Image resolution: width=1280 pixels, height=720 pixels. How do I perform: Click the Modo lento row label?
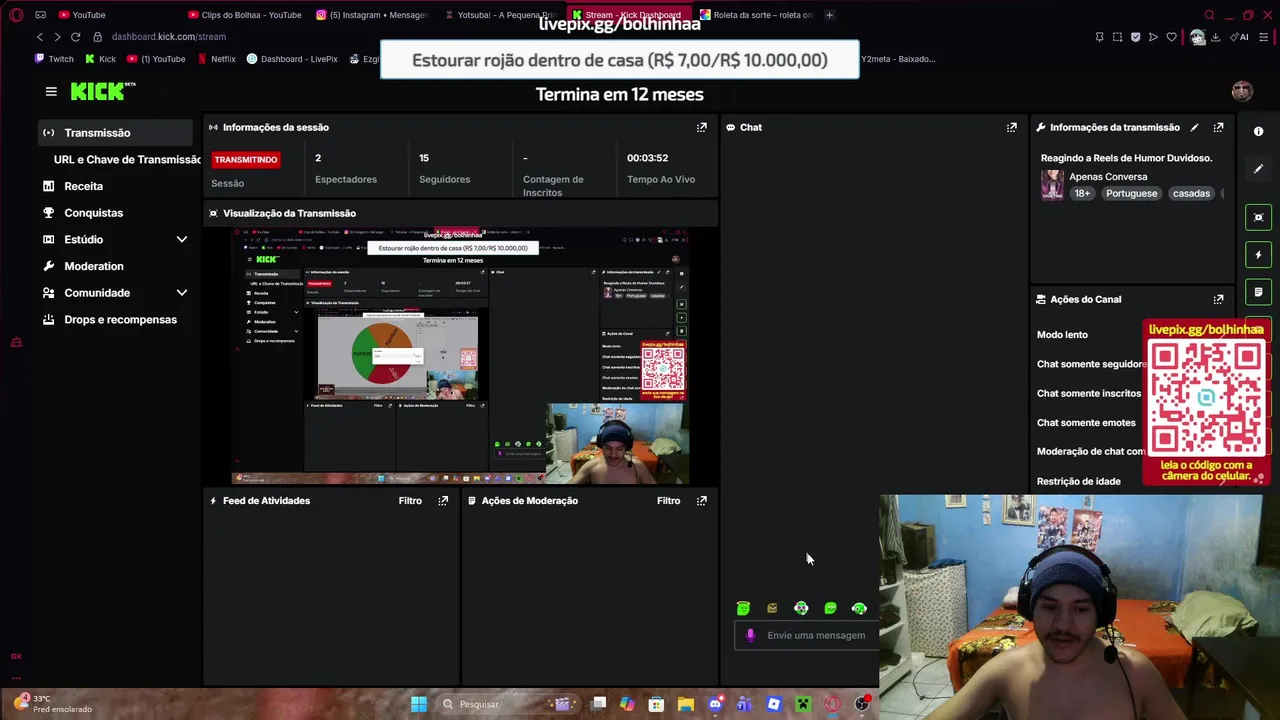[x=1062, y=335]
